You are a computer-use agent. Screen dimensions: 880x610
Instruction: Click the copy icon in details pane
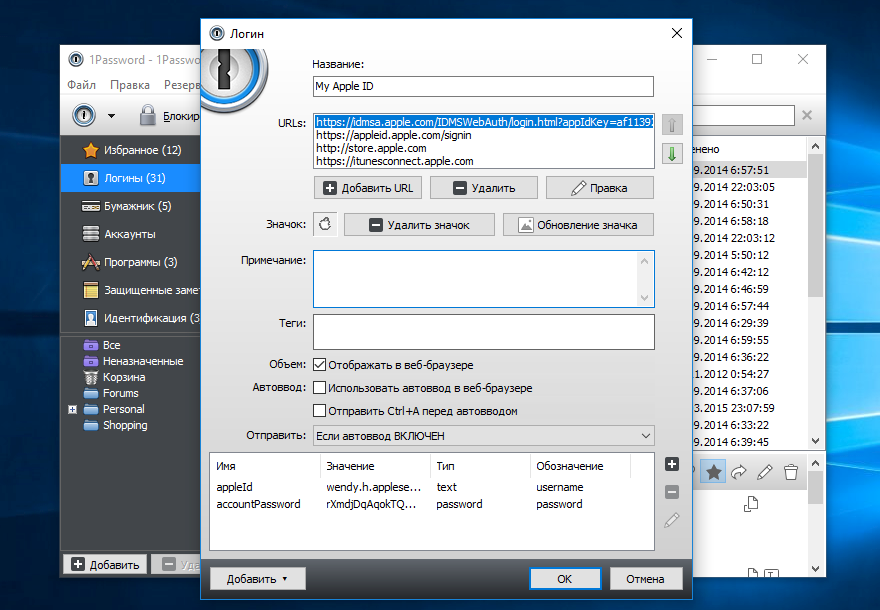[751, 504]
